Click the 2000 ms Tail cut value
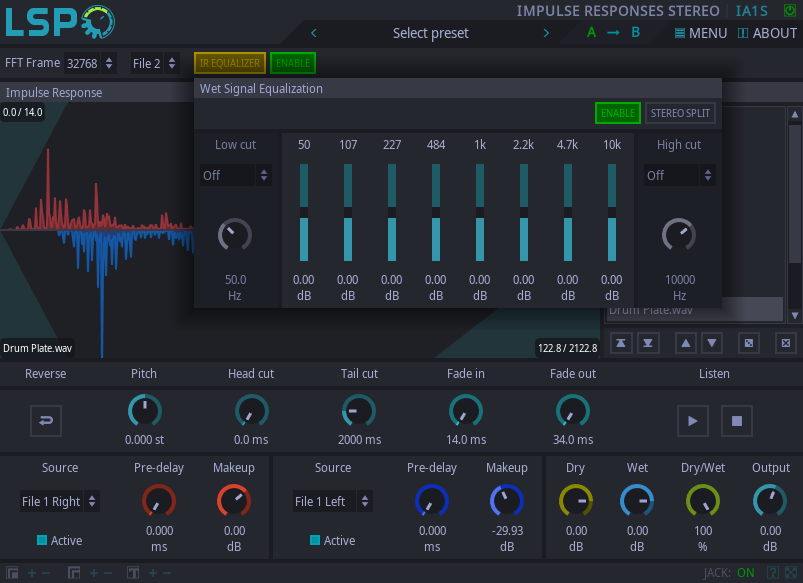This screenshot has width=803, height=583. (x=360, y=440)
